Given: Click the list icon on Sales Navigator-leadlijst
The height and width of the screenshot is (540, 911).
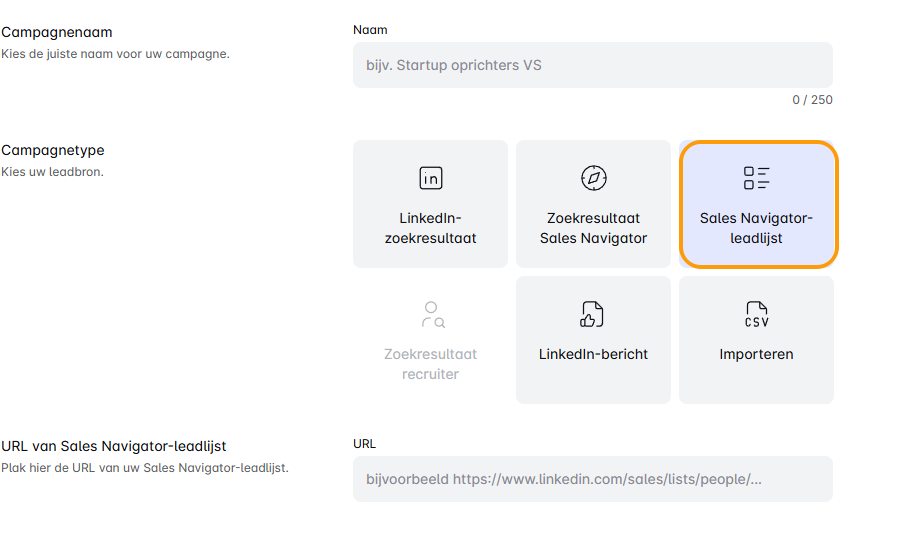Looking at the screenshot, I should 756,178.
